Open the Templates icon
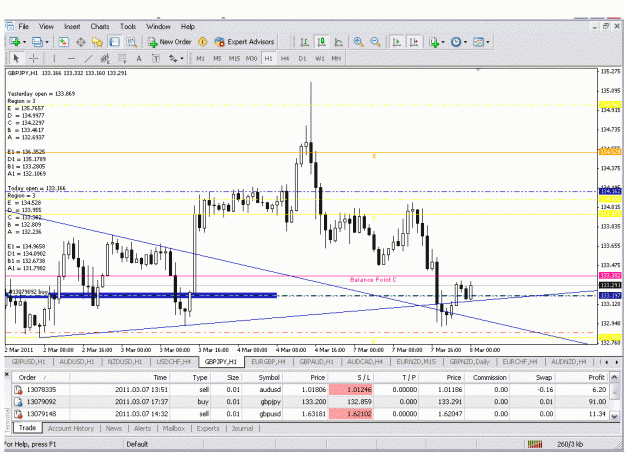 click(x=478, y=42)
